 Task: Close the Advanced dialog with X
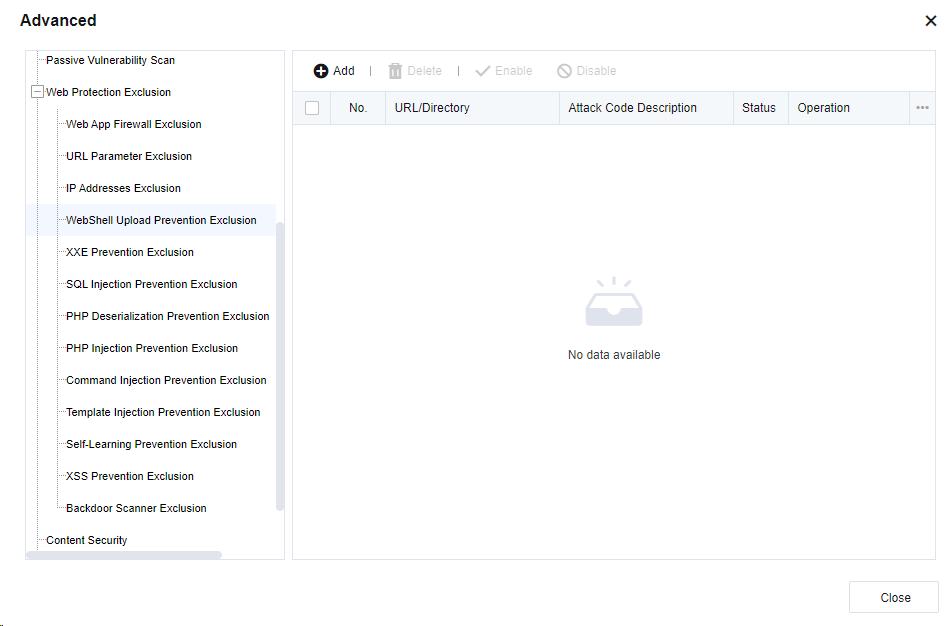click(930, 21)
